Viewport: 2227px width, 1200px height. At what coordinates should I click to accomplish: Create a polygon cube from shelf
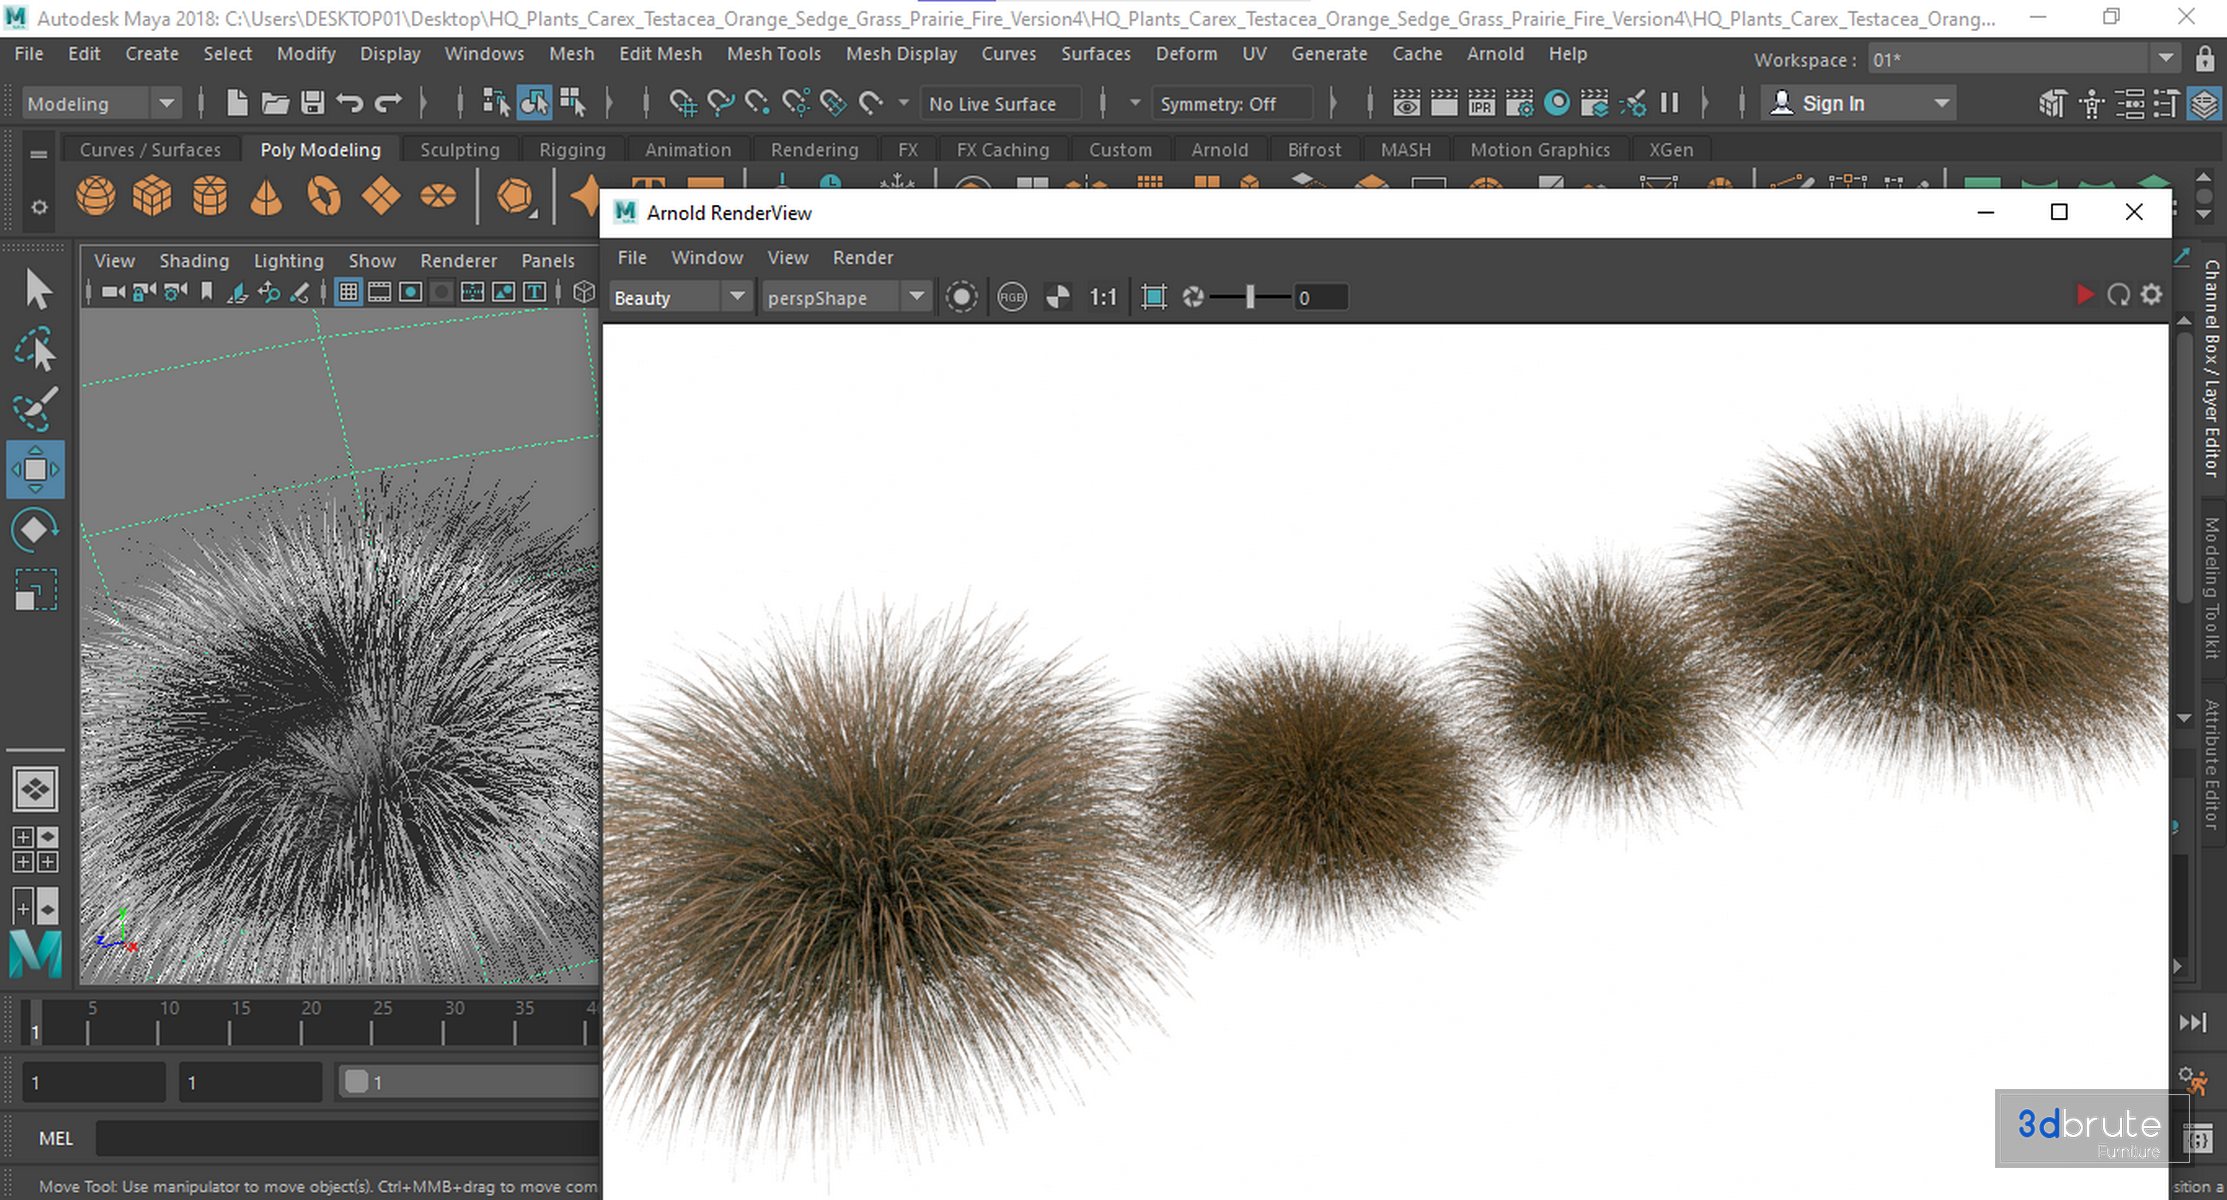point(152,196)
